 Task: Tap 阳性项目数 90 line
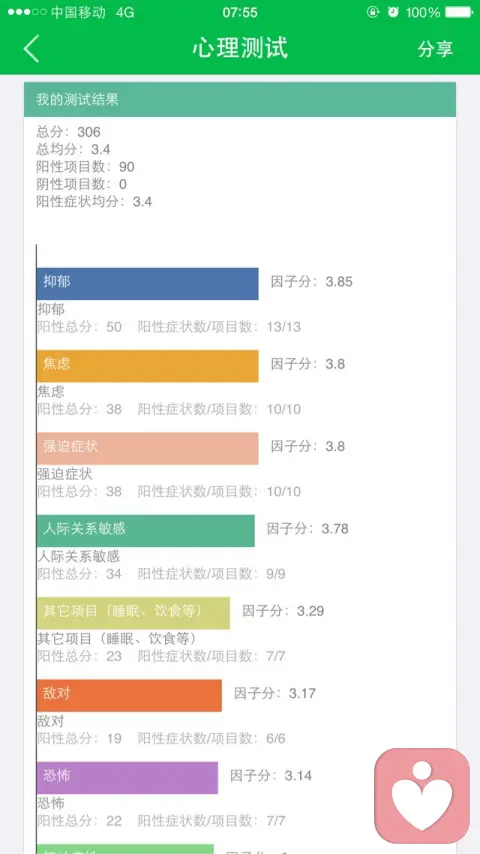point(86,167)
